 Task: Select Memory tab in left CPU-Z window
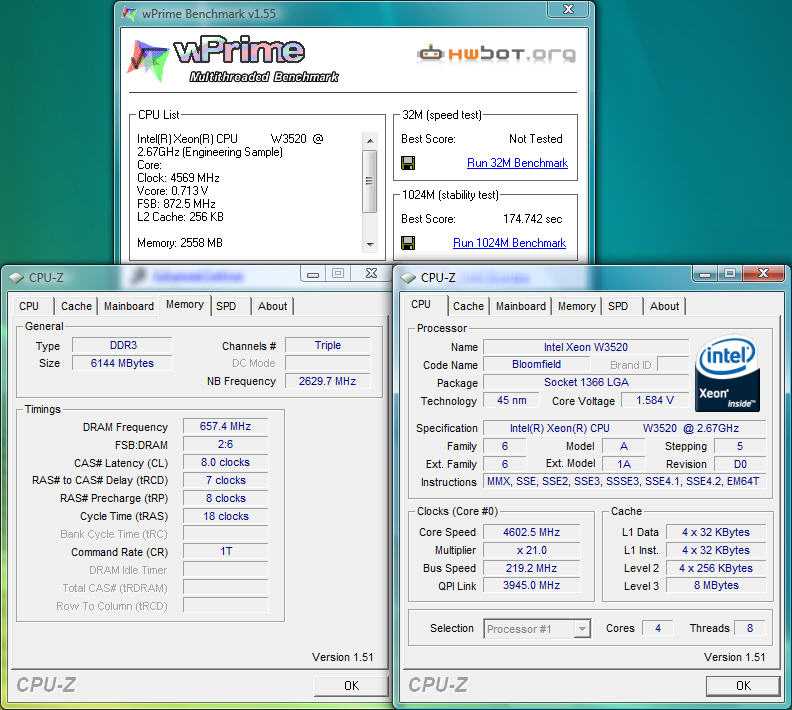(x=185, y=305)
